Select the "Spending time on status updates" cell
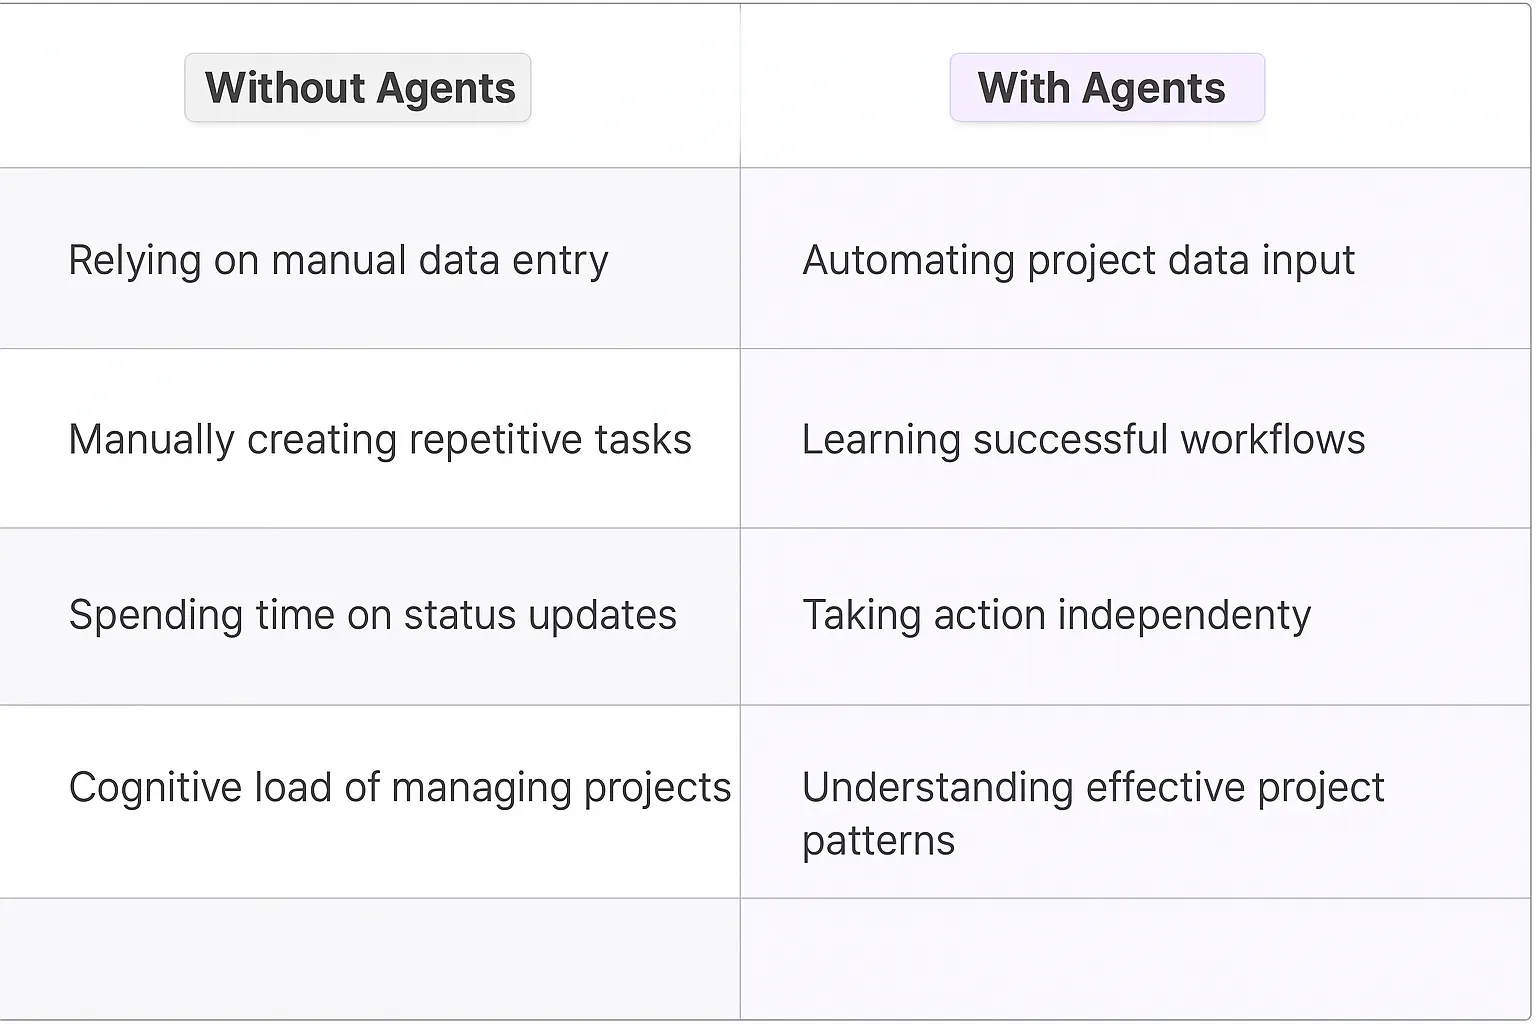The width and height of the screenshot is (1536, 1024). (x=372, y=615)
